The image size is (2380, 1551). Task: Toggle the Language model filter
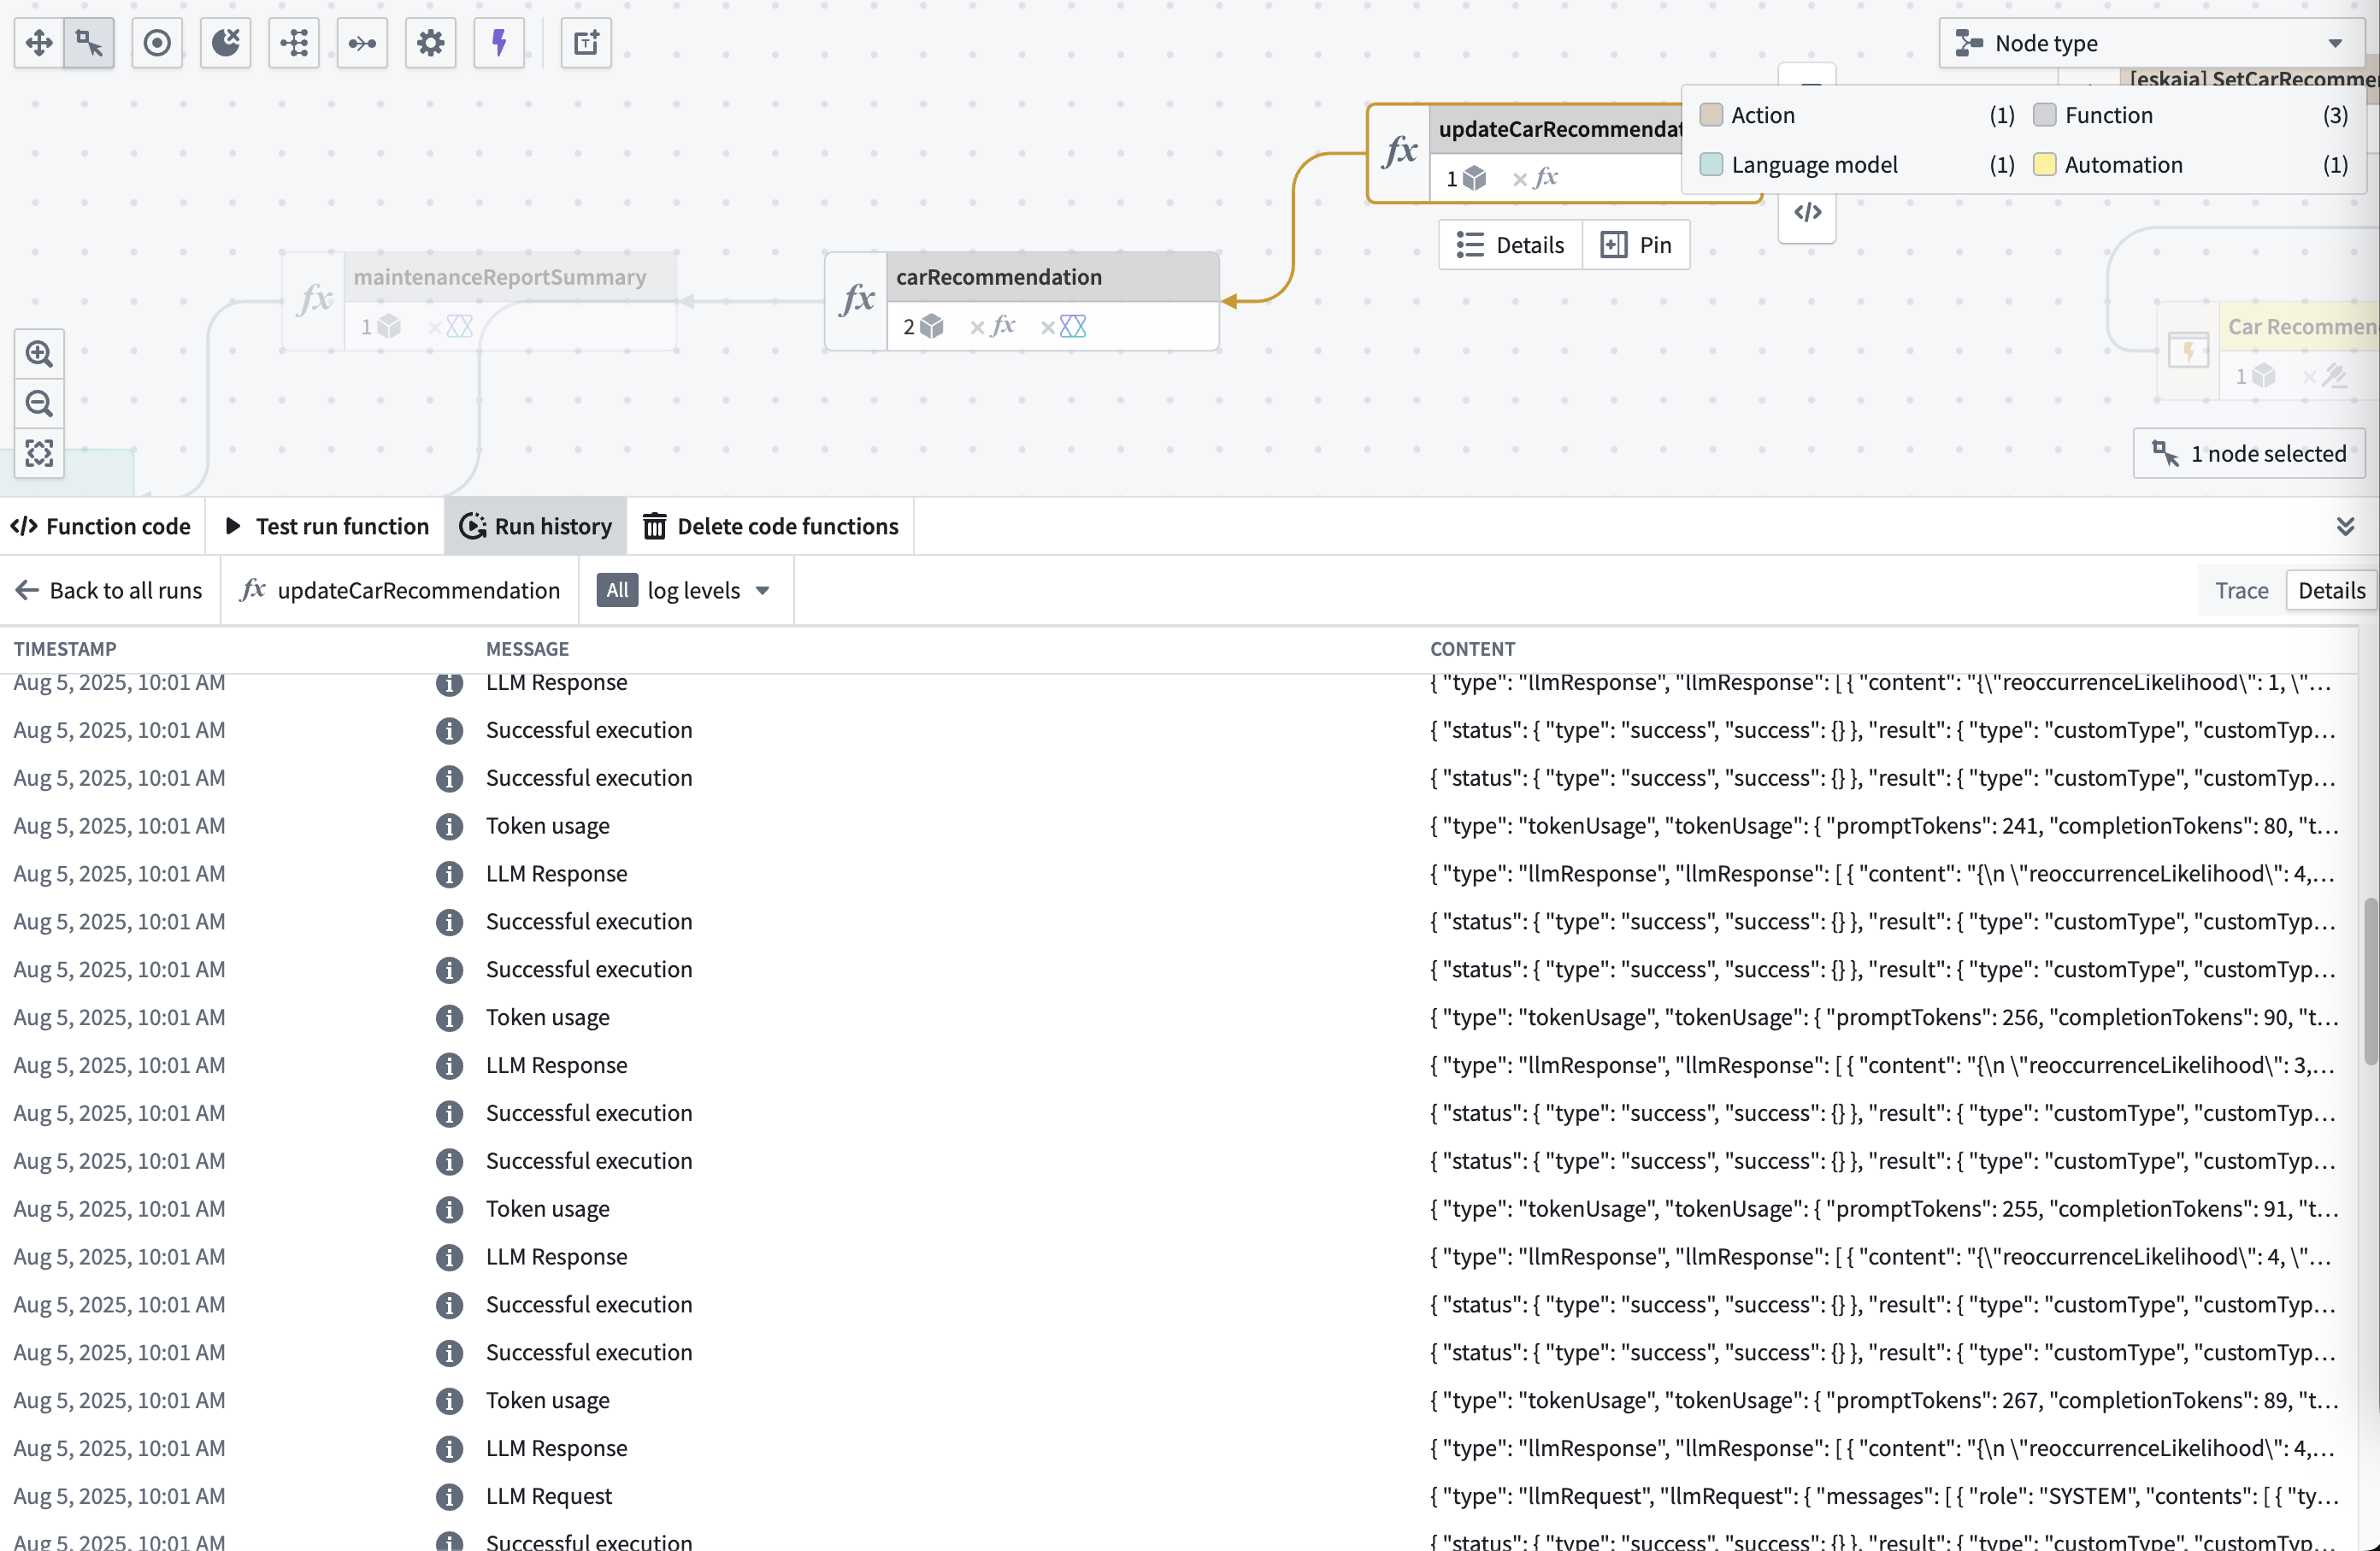click(x=1710, y=164)
